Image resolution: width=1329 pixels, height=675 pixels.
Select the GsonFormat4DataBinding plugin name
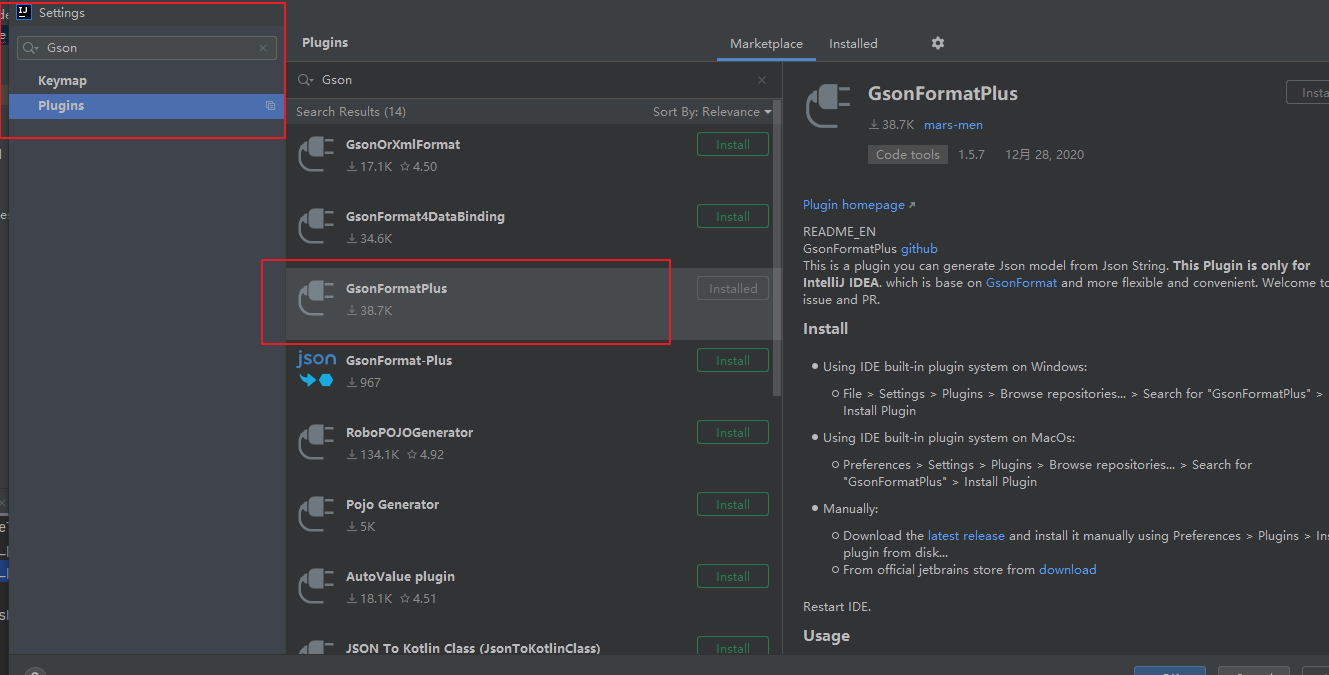pos(425,217)
